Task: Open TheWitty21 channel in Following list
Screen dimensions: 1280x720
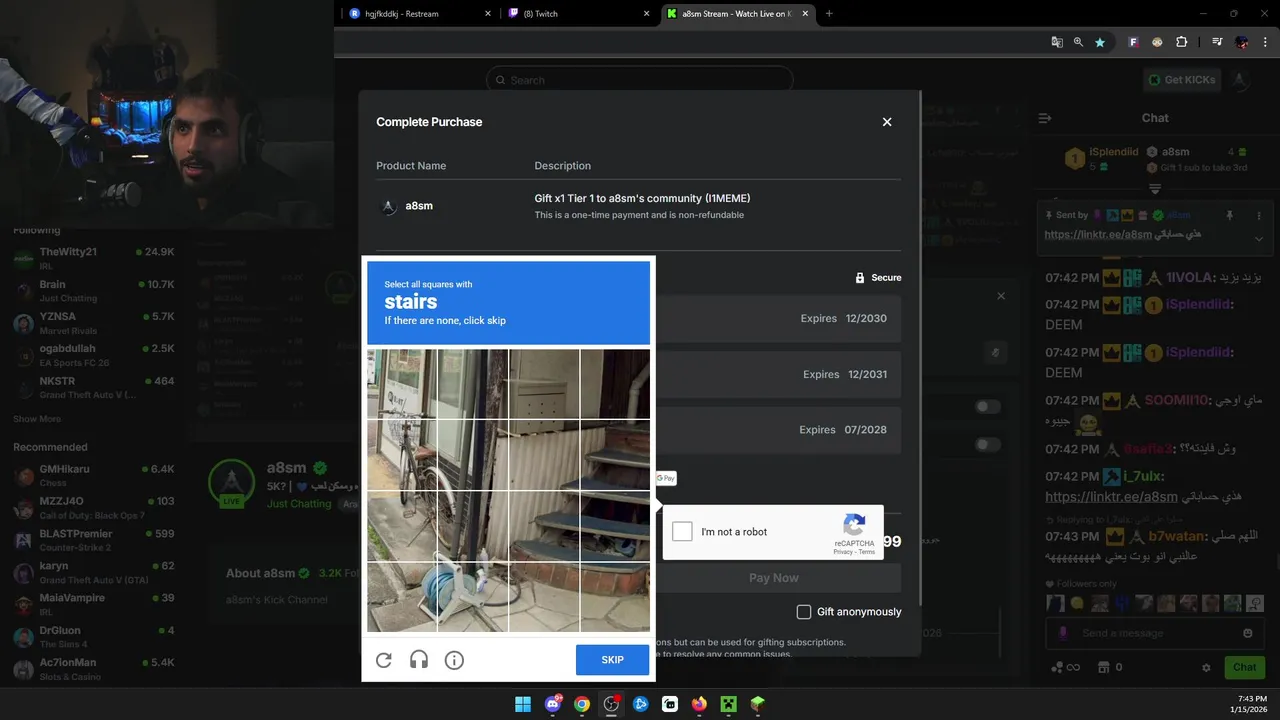Action: (94, 257)
